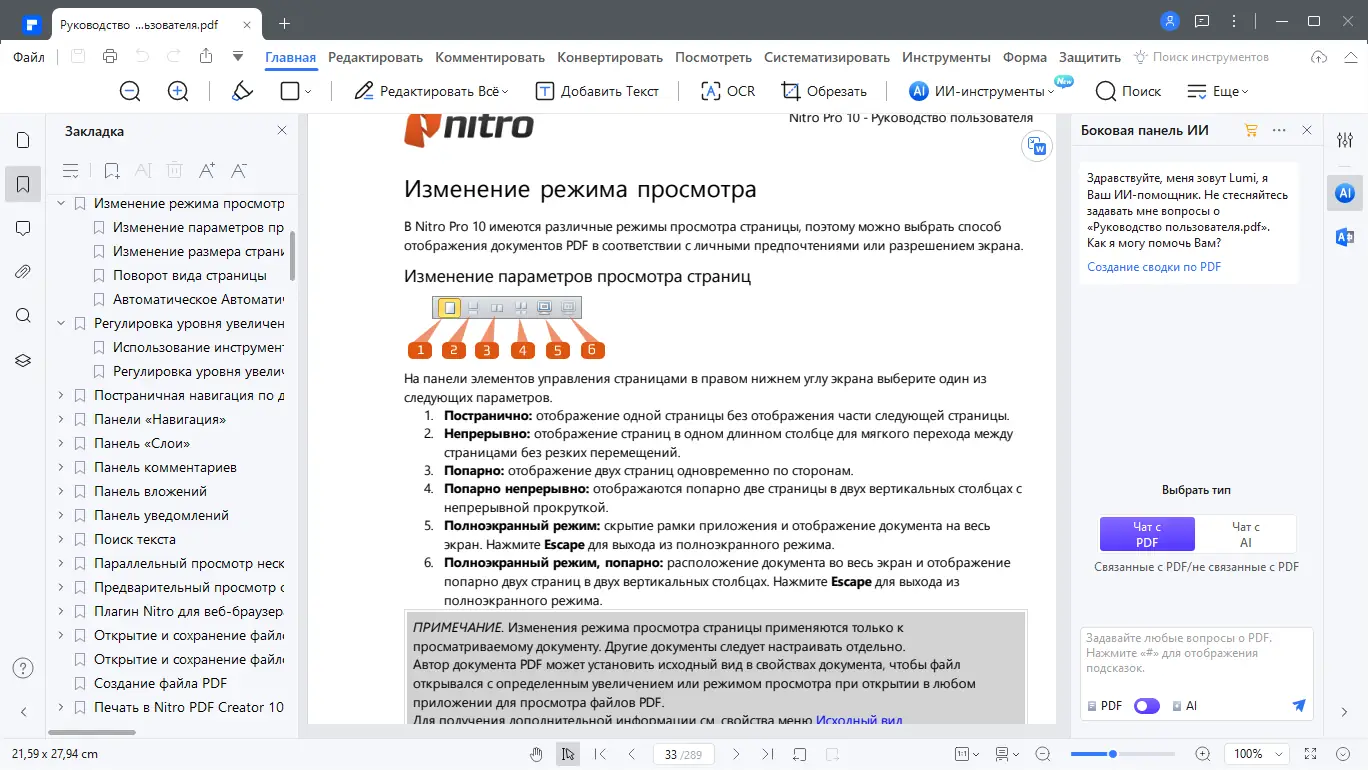Click the zoom in magnifier in the top toolbar
1368x770 pixels.
(x=178, y=91)
